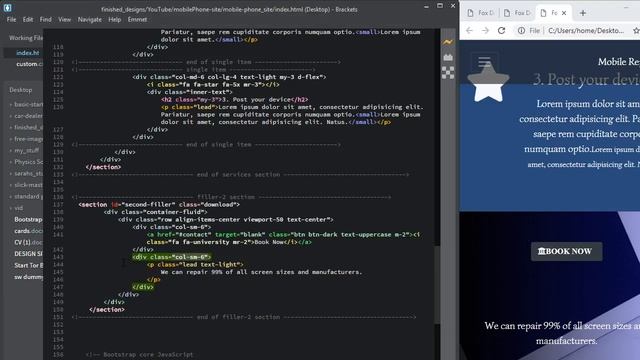Viewport: 640px width, 360px height.
Task: Open the Navigate menu in Brackets
Action: tap(90, 19)
